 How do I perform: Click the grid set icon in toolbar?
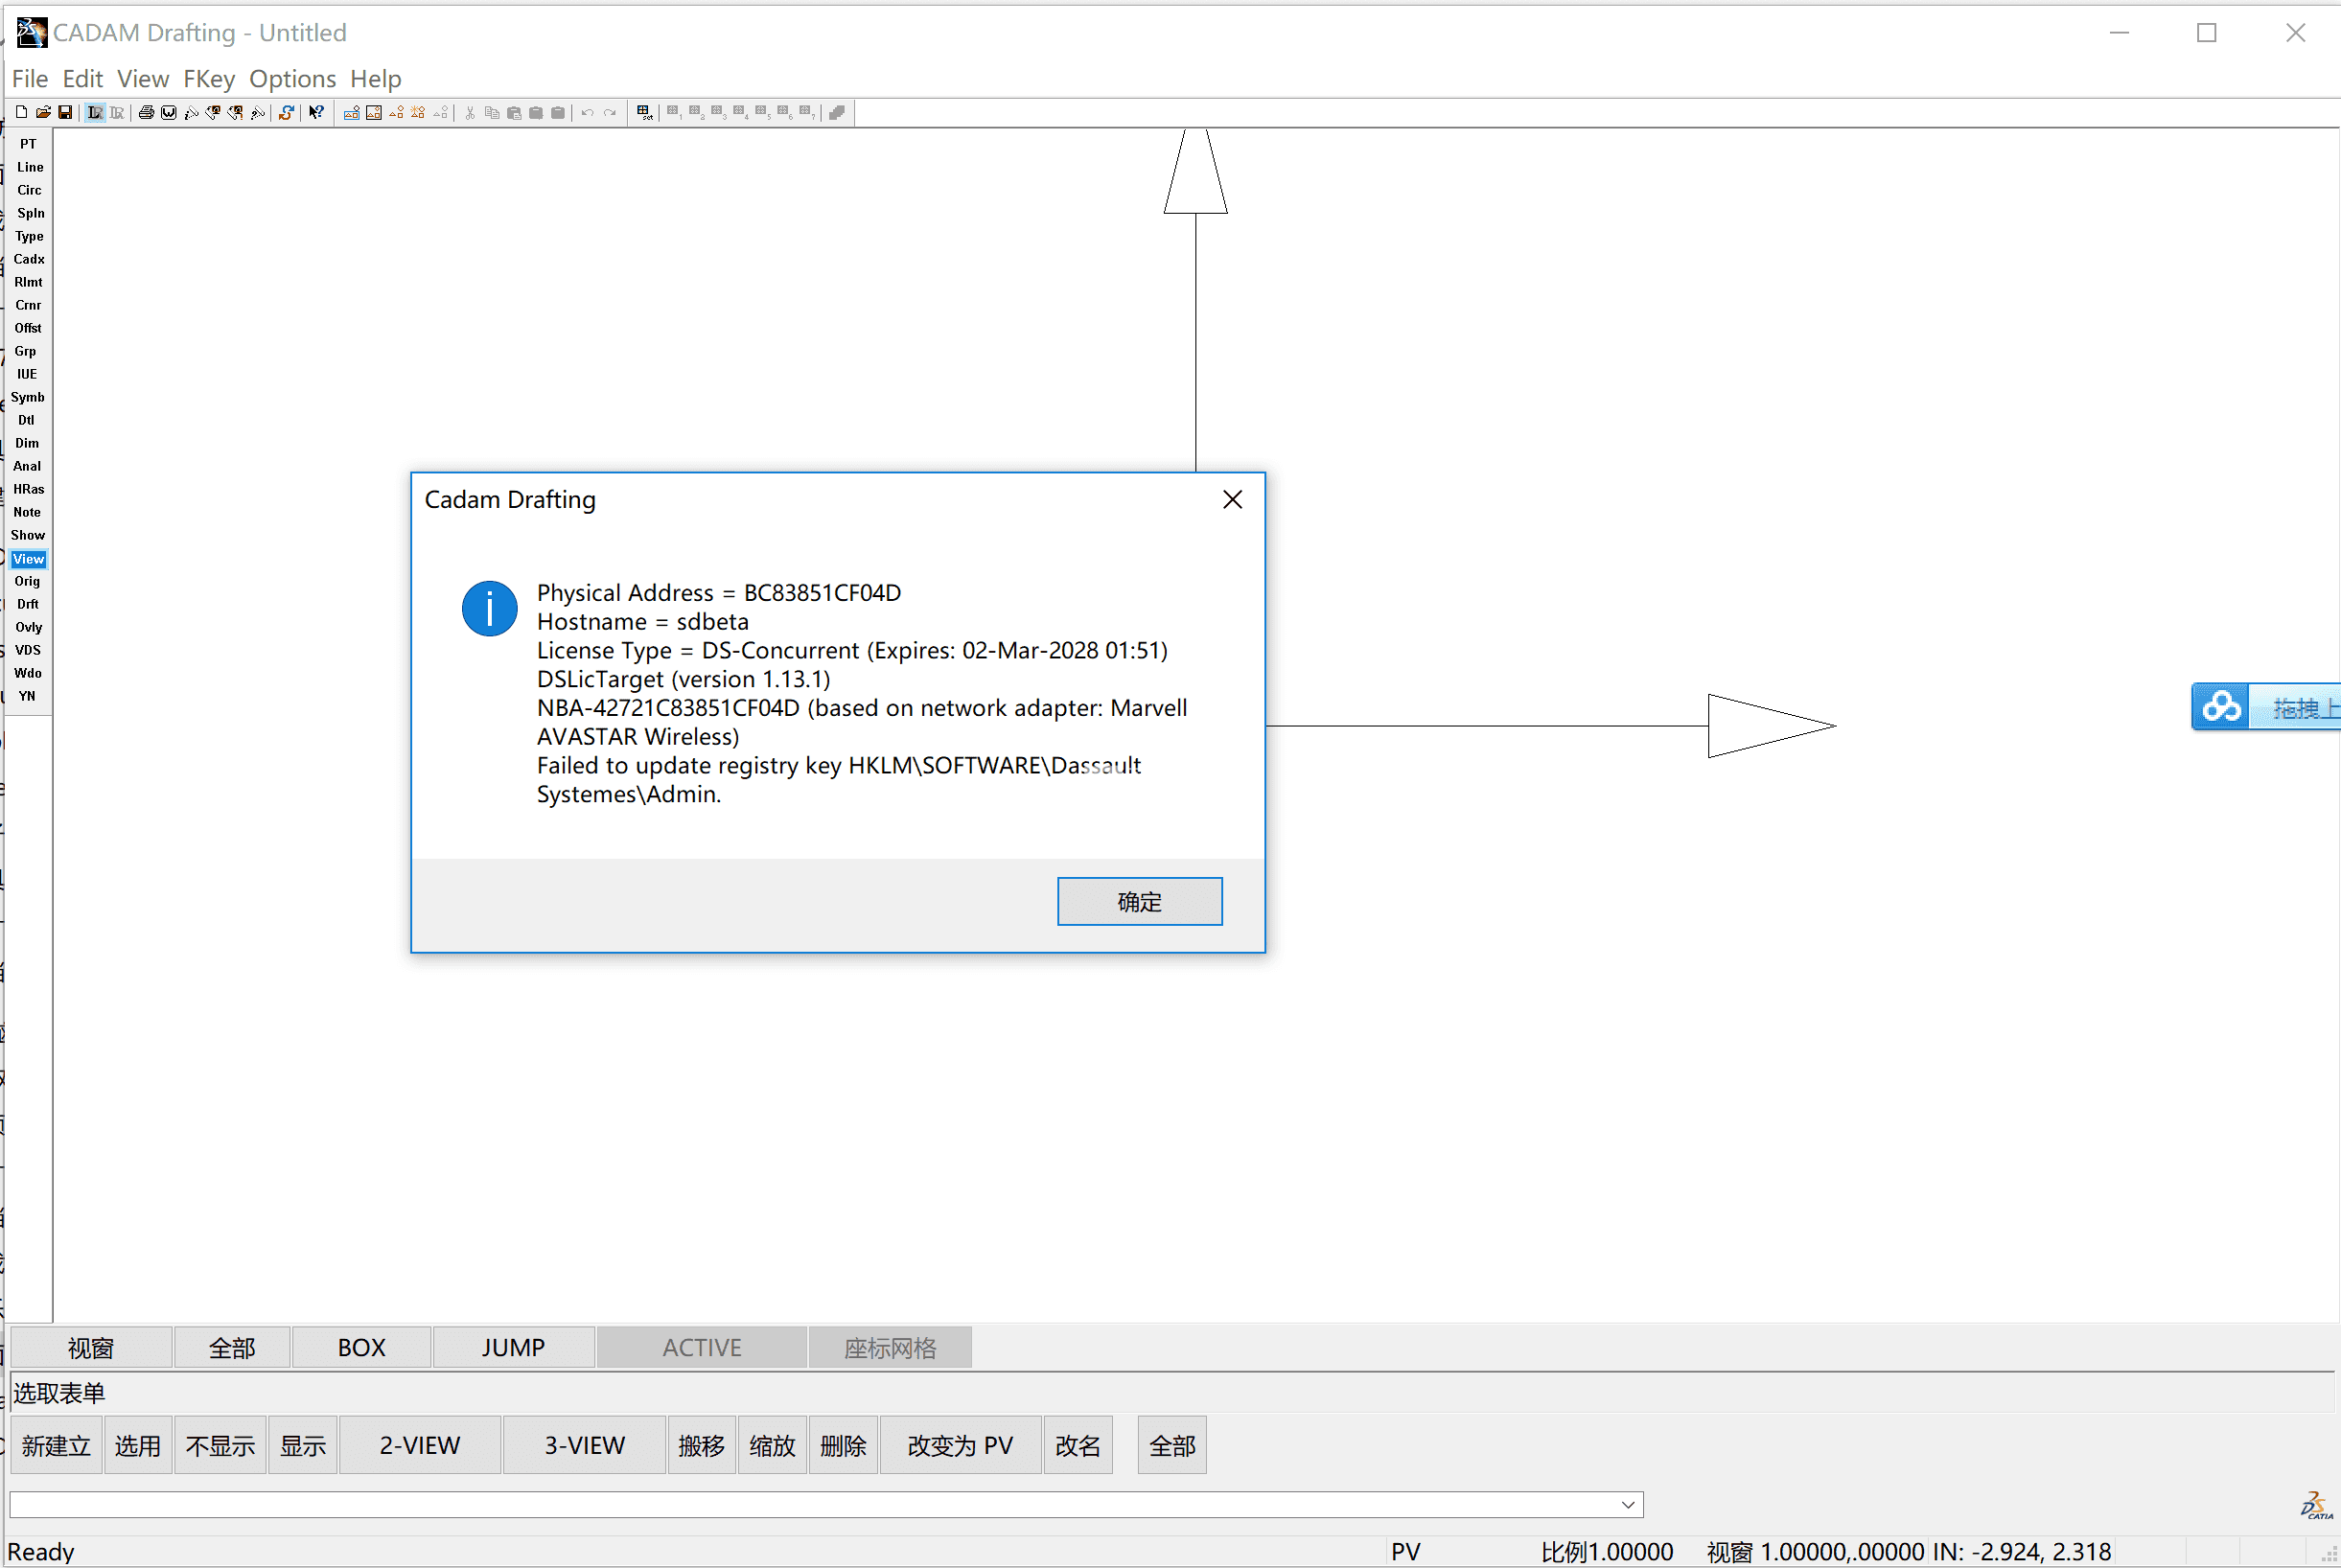click(x=644, y=112)
